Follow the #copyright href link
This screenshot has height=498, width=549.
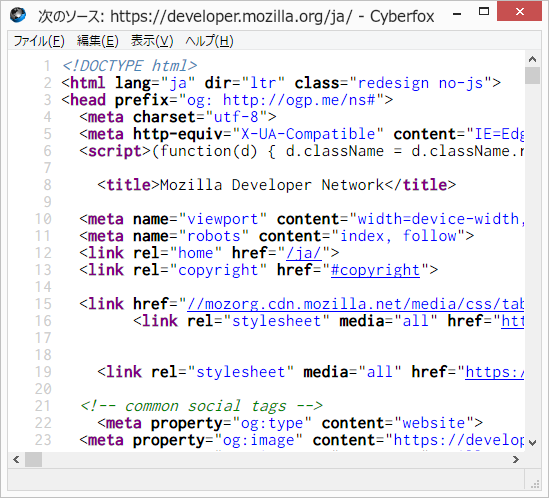pos(375,270)
